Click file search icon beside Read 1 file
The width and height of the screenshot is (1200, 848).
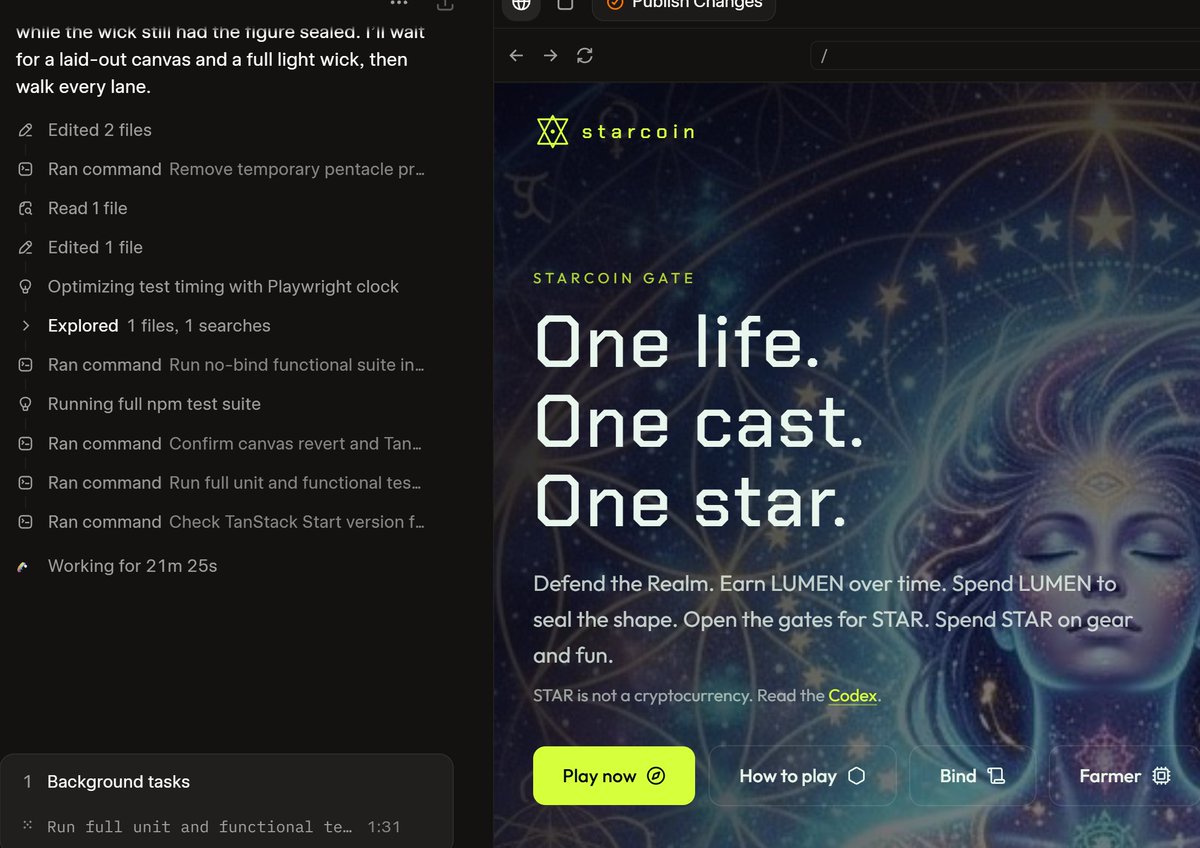point(26,208)
